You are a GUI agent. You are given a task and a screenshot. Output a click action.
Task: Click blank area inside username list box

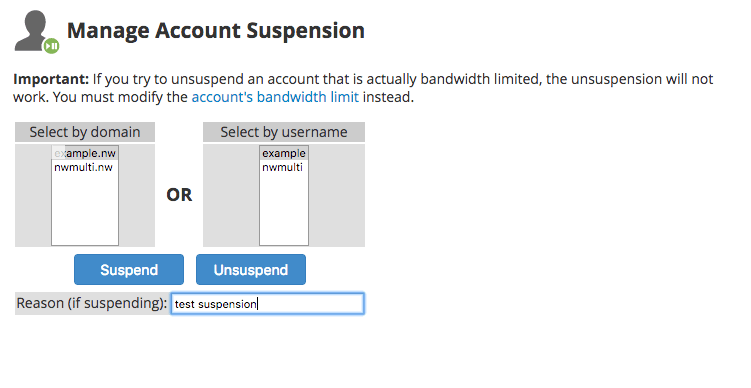coord(284,209)
